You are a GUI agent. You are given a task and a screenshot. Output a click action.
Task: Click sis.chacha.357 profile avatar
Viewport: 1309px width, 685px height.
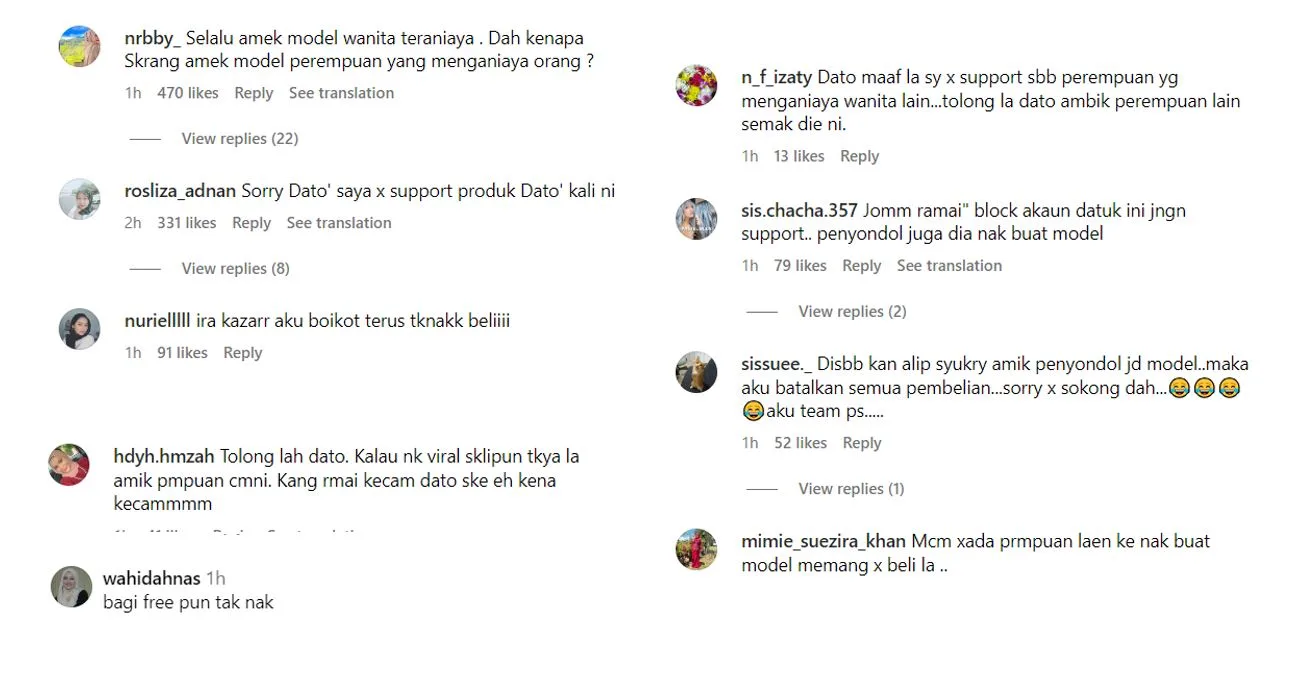(x=696, y=219)
